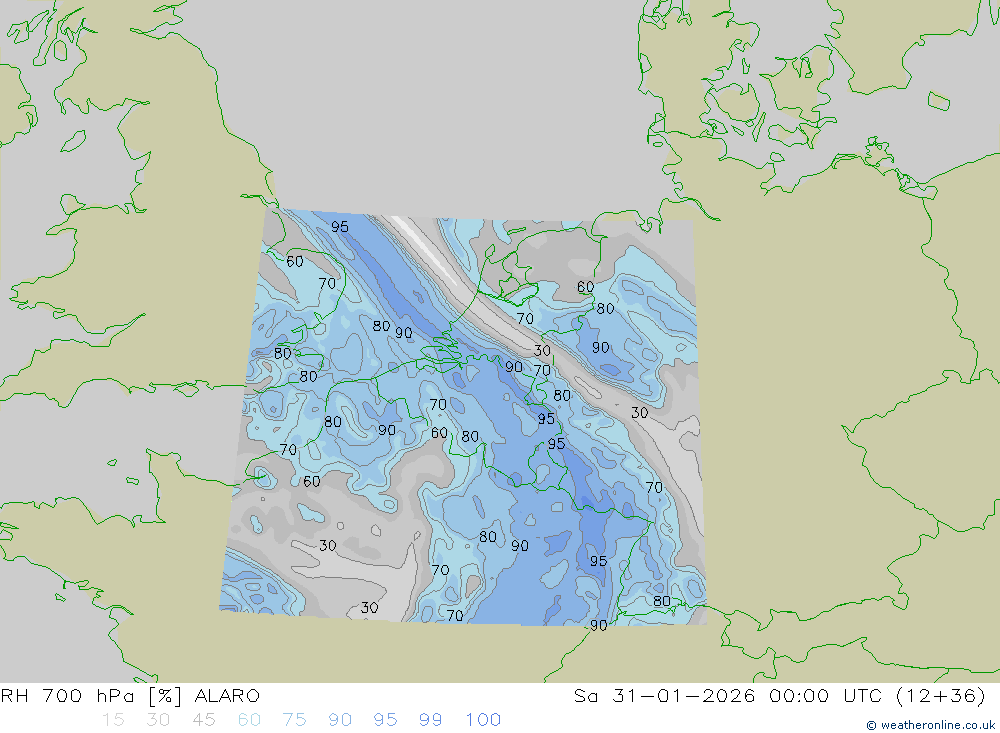Click the 'Sa 31-01-2026 00:00 UTC (12+36)' timestamp

(779, 696)
